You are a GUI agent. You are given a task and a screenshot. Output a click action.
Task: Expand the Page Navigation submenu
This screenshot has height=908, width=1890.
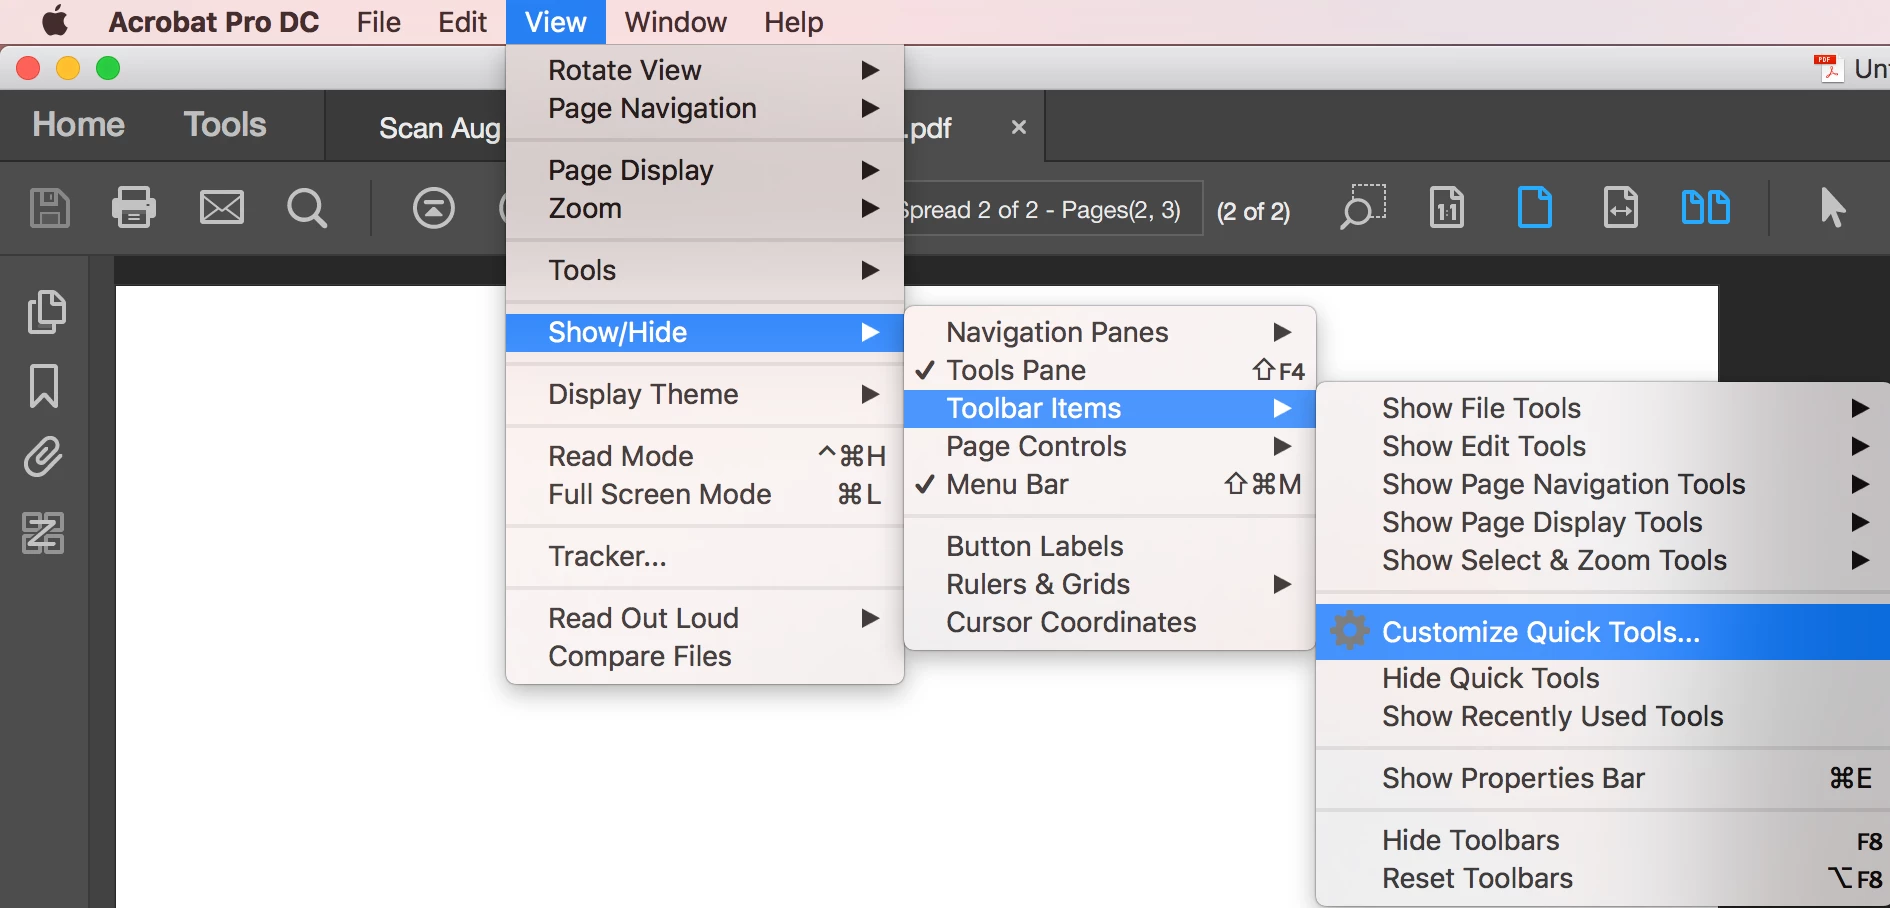[x=705, y=108]
